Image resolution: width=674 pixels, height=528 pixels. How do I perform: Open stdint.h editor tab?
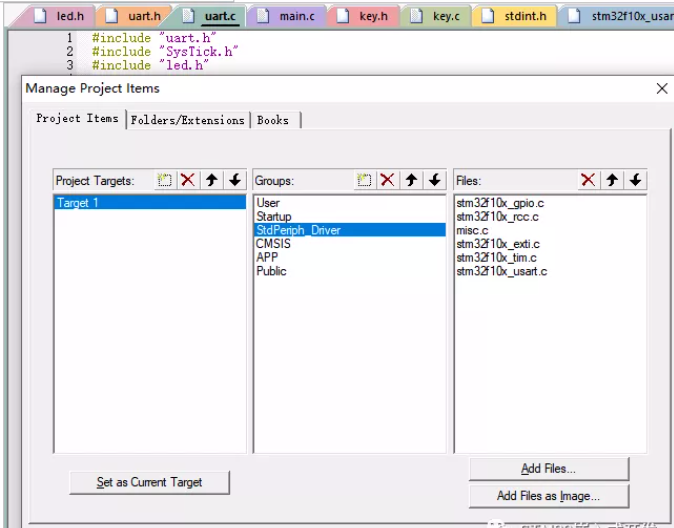(x=514, y=16)
